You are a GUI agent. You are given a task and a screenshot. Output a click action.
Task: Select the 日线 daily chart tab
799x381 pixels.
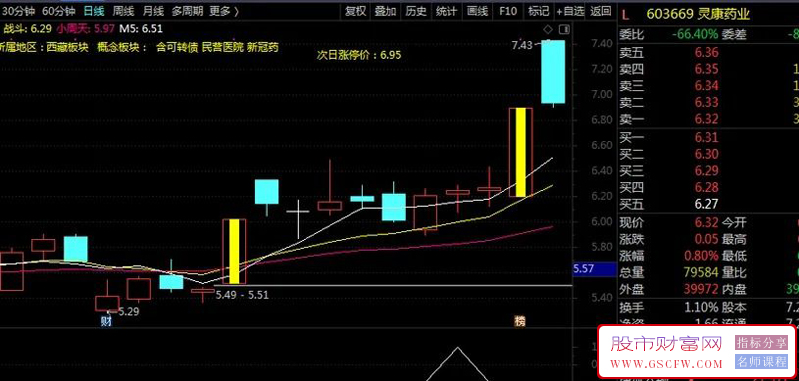coord(93,11)
